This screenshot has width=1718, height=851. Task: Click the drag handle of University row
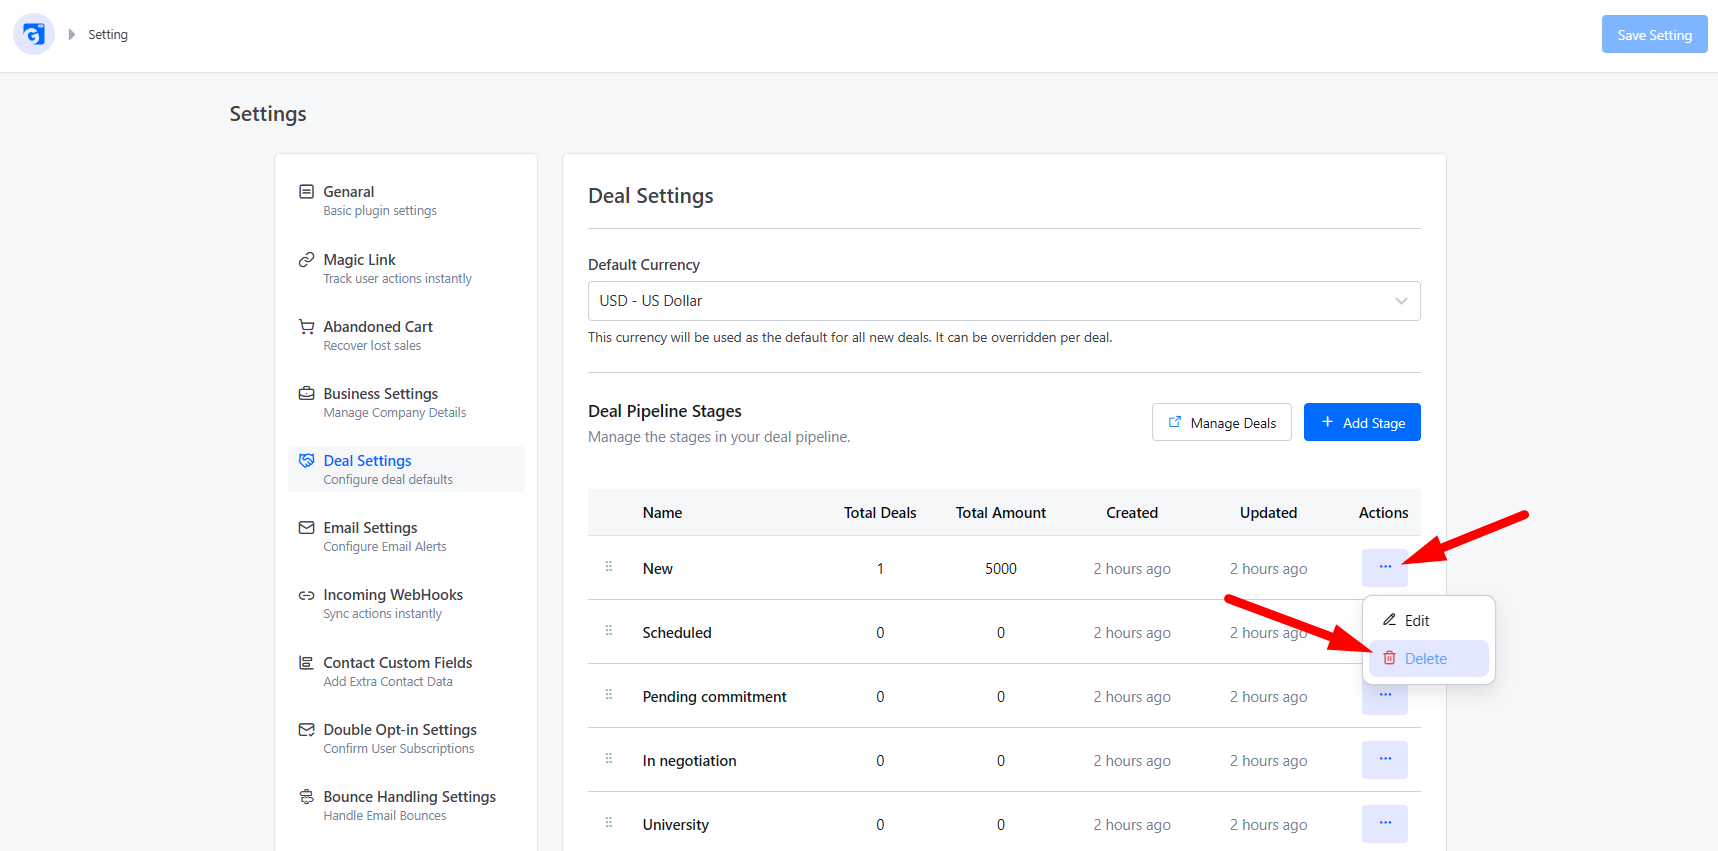click(608, 822)
